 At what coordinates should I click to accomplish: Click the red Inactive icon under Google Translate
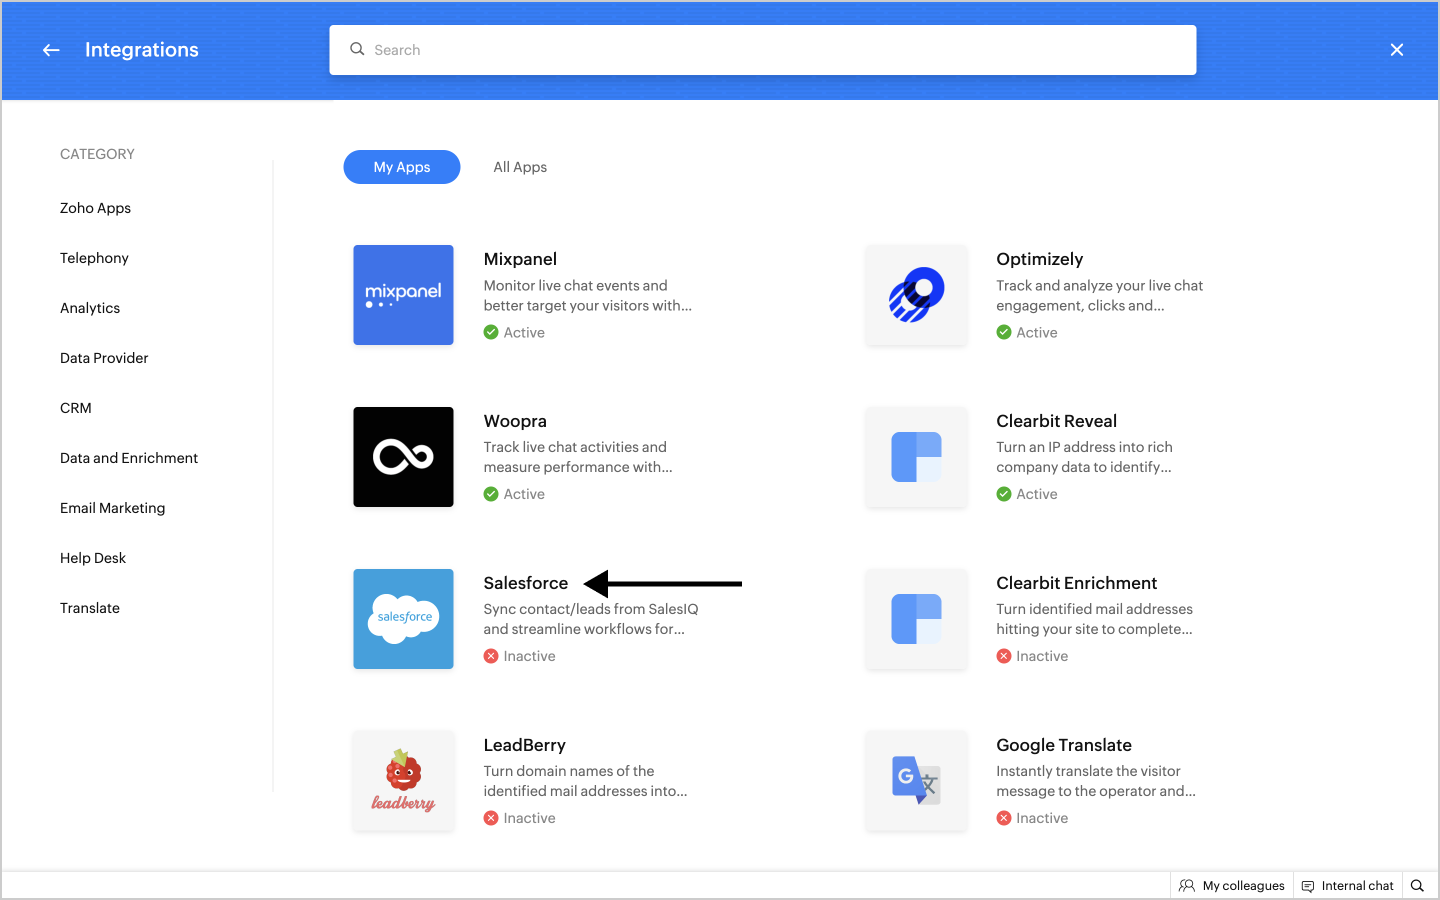tap(1004, 818)
